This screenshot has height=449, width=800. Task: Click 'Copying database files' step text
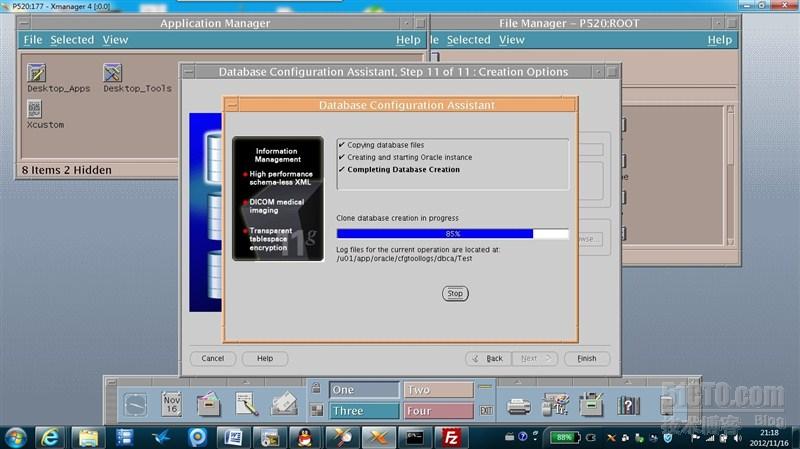386,145
